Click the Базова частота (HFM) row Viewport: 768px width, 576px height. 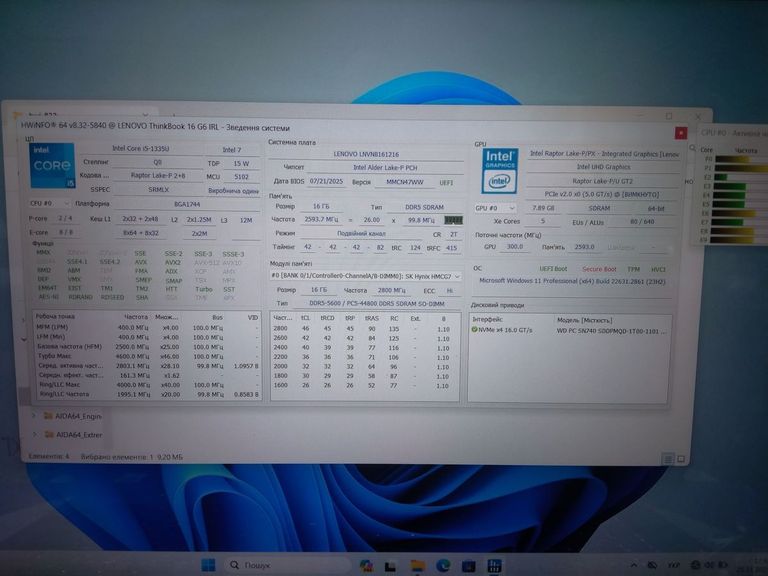point(147,347)
